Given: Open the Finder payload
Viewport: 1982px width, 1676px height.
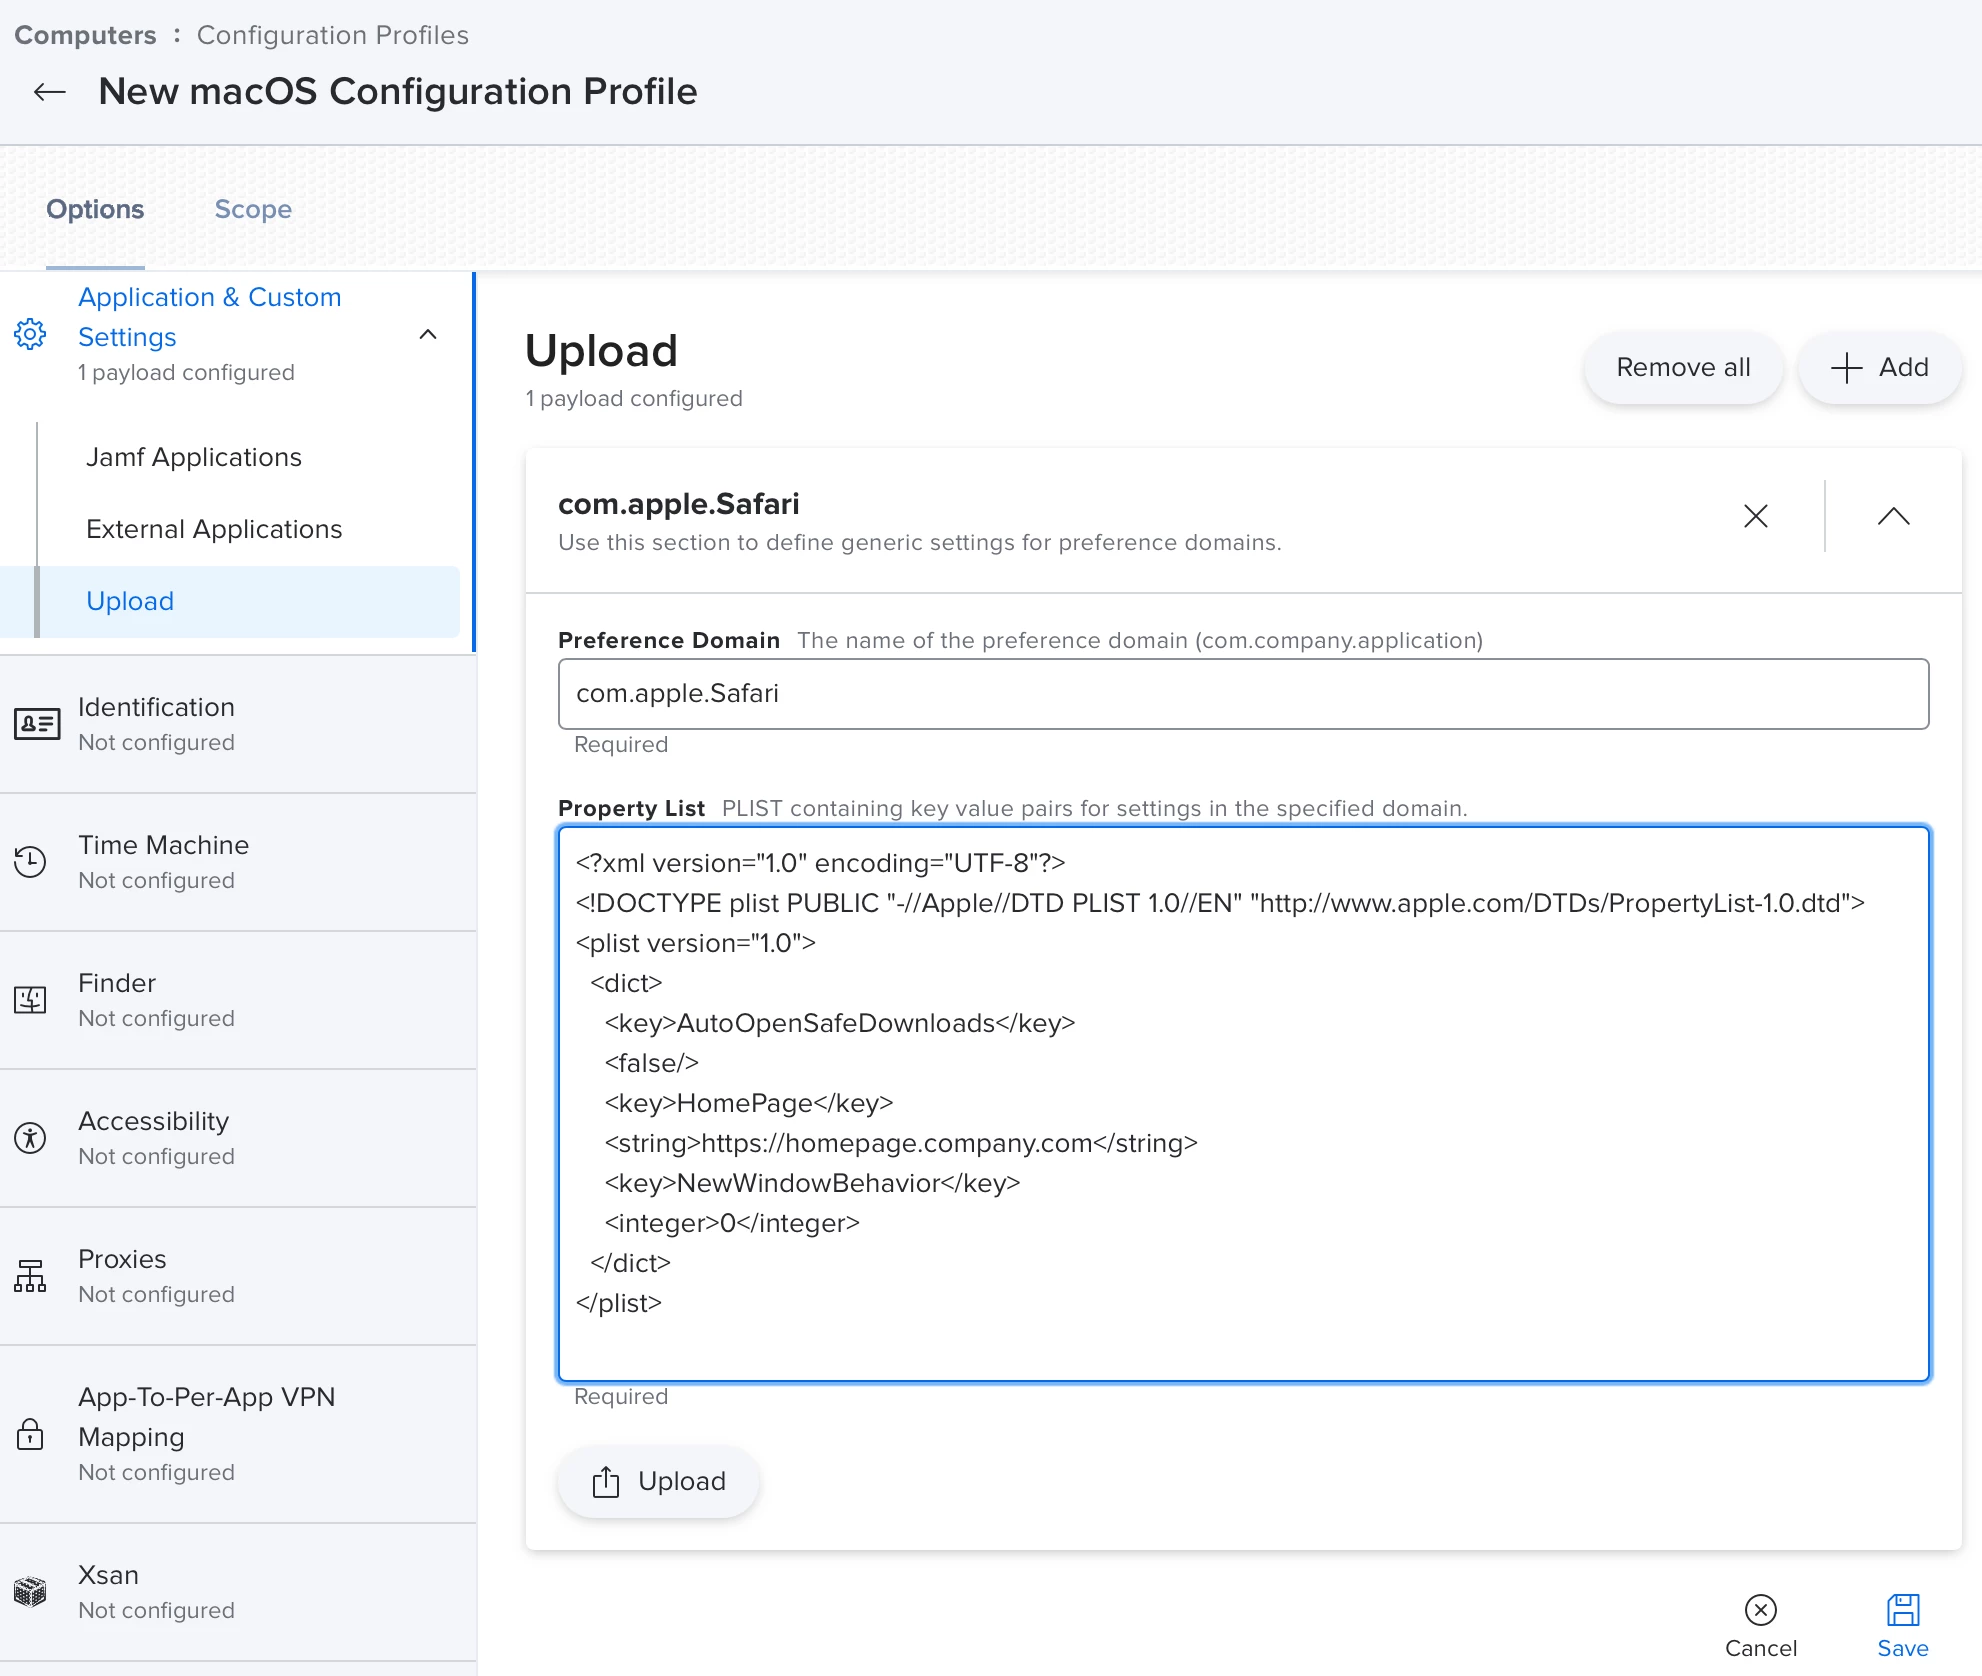Looking at the screenshot, I should coord(238,1000).
